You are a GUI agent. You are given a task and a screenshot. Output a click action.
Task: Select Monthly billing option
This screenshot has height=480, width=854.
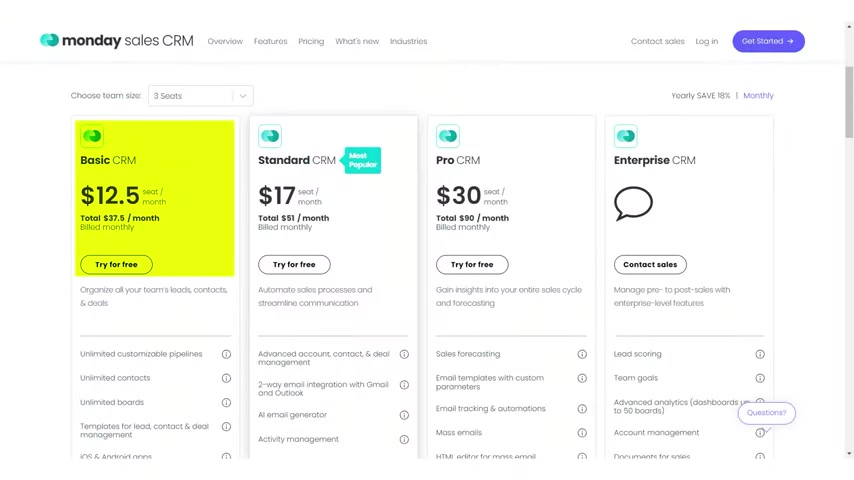758,96
